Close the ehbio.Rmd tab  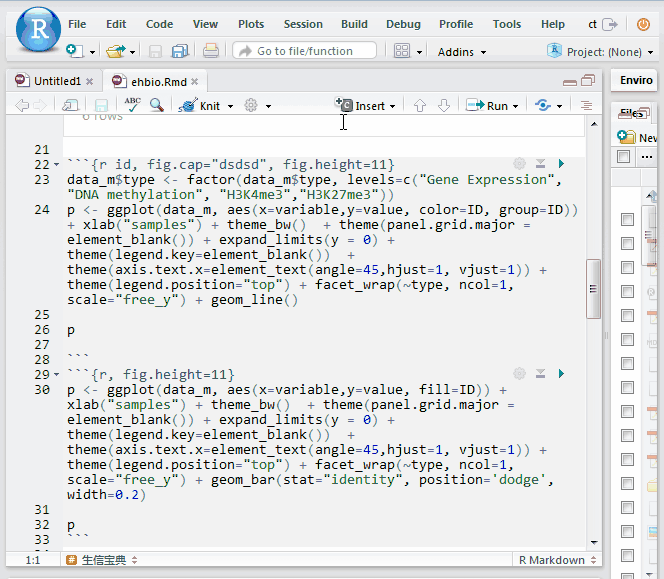(x=194, y=81)
